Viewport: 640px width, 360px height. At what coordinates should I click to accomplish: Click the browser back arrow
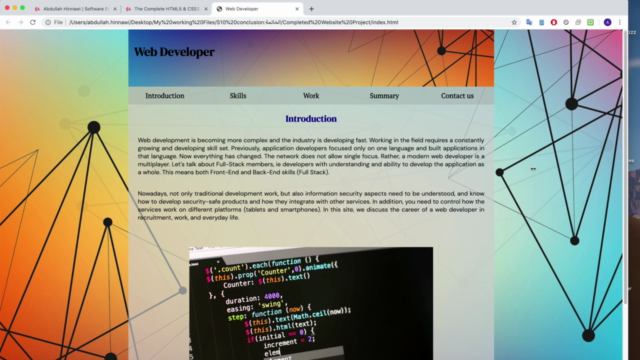pos(8,22)
